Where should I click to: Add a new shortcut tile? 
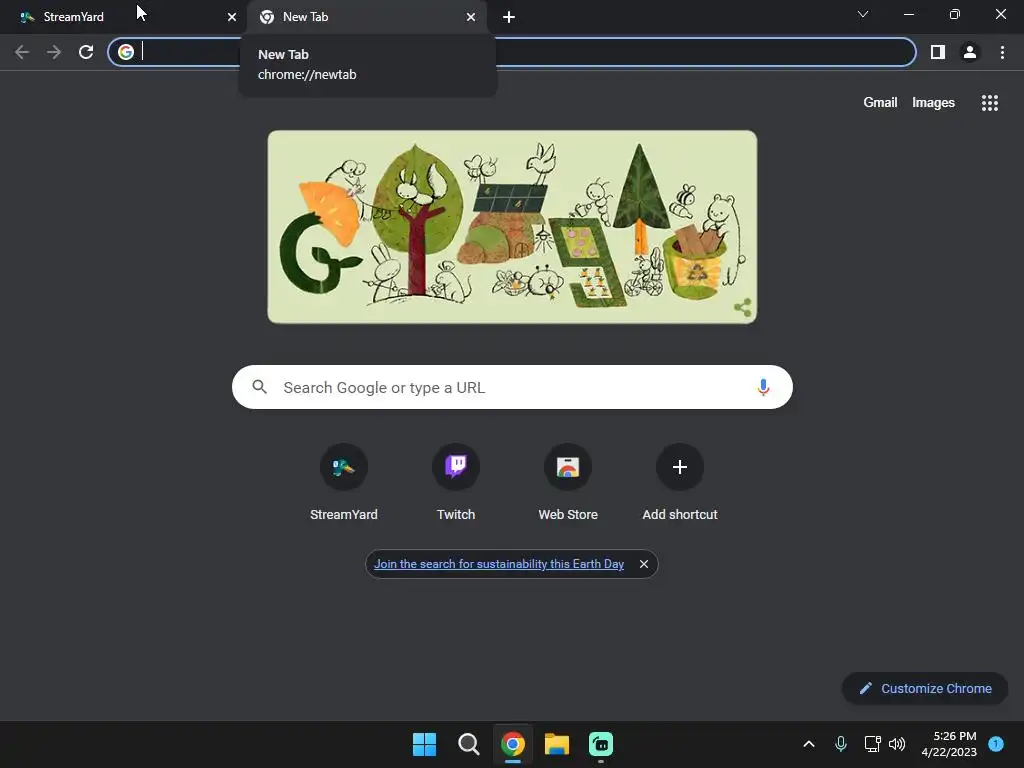pyautogui.click(x=680, y=483)
